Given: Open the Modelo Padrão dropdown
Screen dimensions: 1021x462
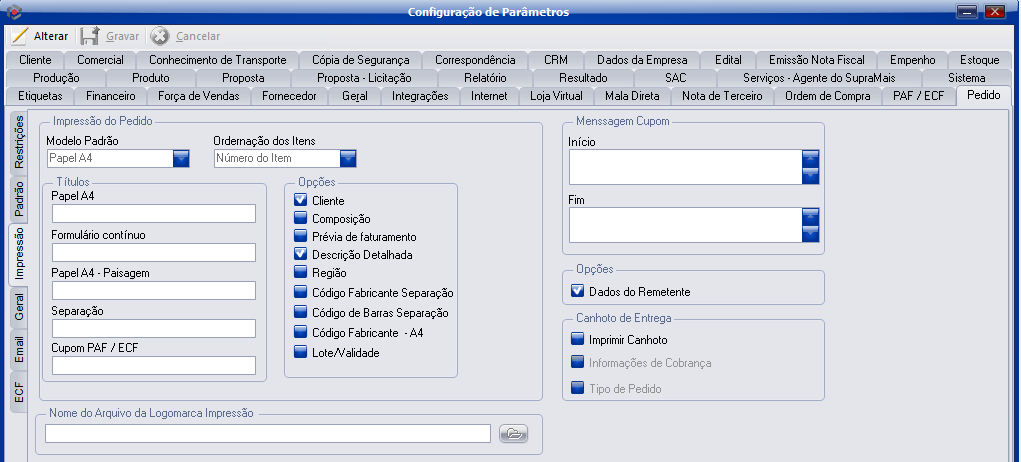Looking at the screenshot, I should click(x=181, y=158).
